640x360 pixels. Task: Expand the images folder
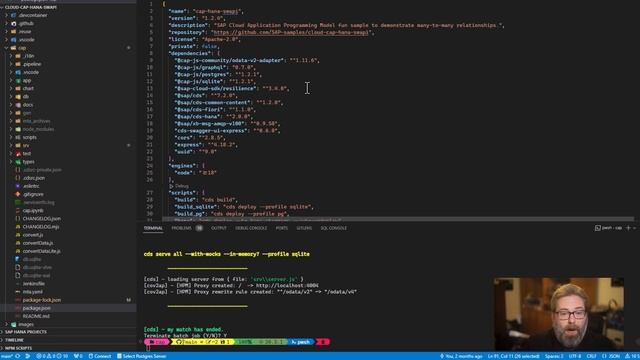click(x=7, y=324)
